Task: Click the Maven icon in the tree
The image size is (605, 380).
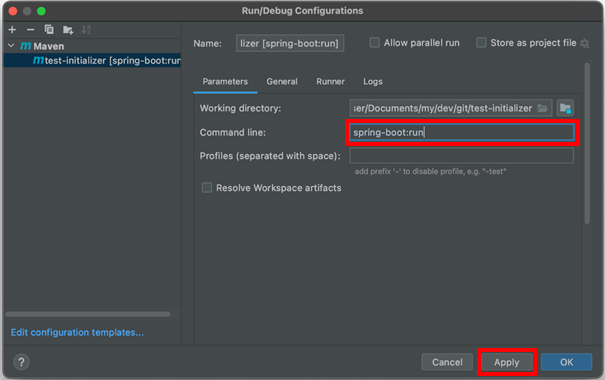Action: coord(25,46)
